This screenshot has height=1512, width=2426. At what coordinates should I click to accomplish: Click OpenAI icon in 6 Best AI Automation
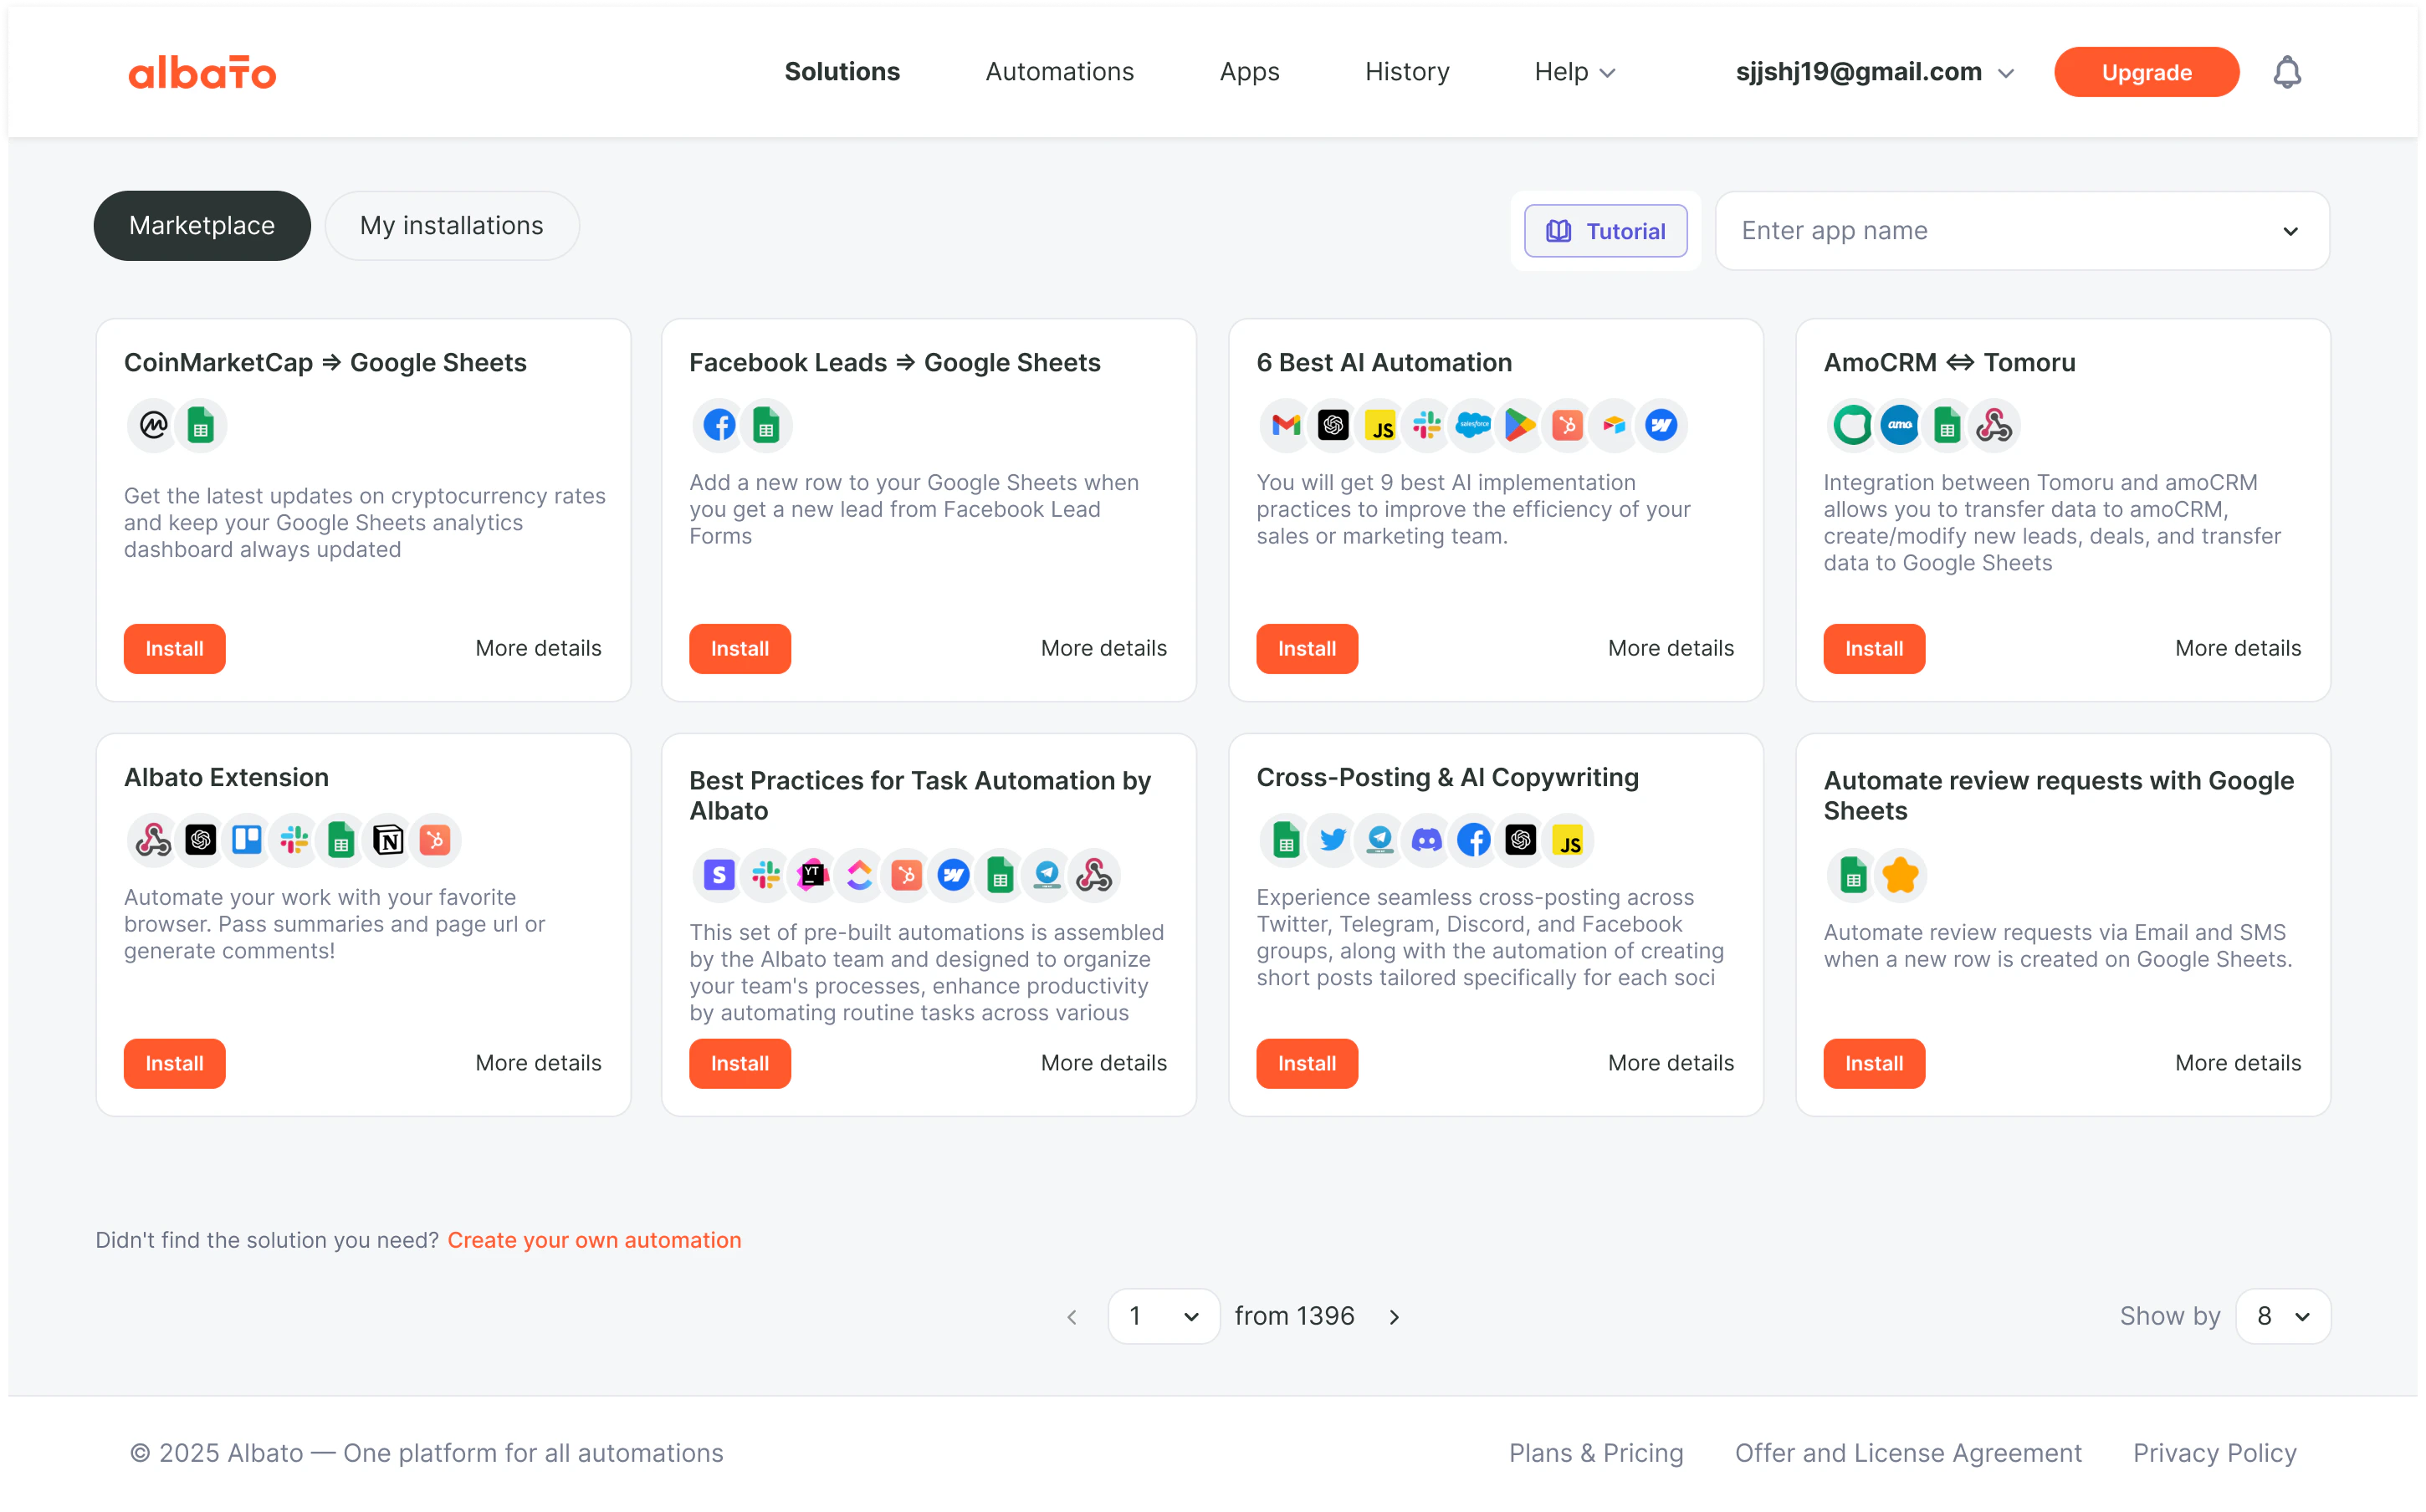coord(1333,426)
